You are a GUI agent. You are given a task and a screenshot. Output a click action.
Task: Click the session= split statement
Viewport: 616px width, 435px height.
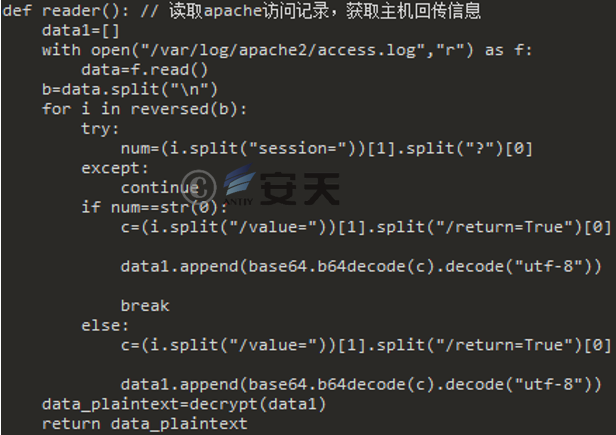326,149
